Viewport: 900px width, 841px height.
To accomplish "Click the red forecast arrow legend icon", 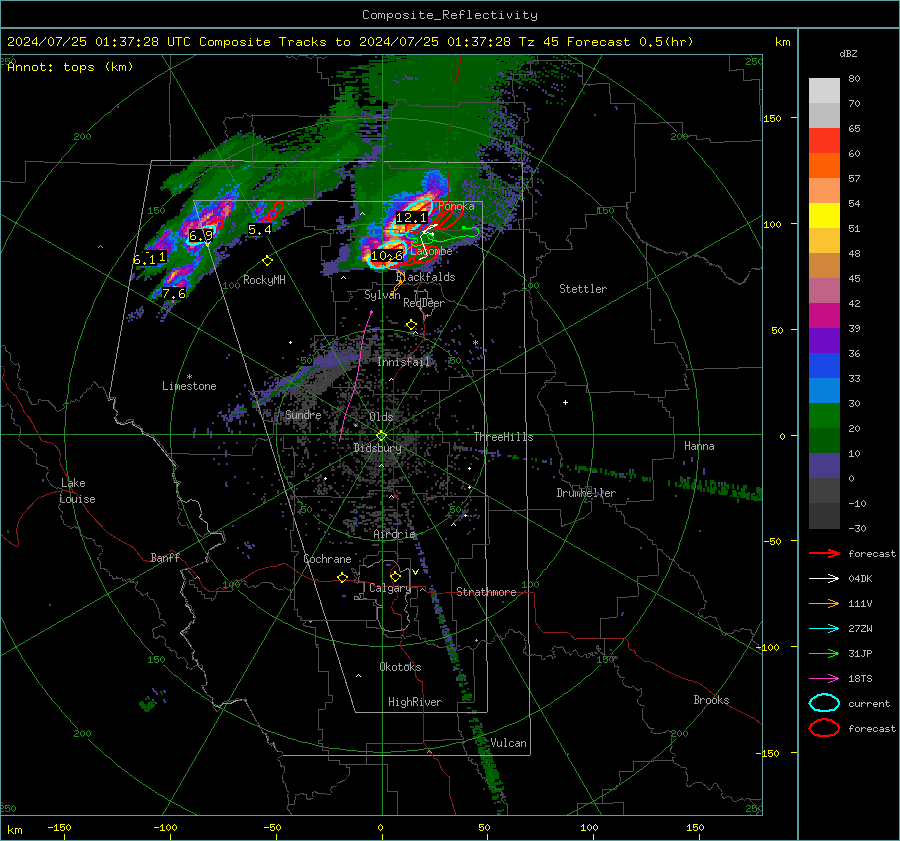I will point(824,553).
